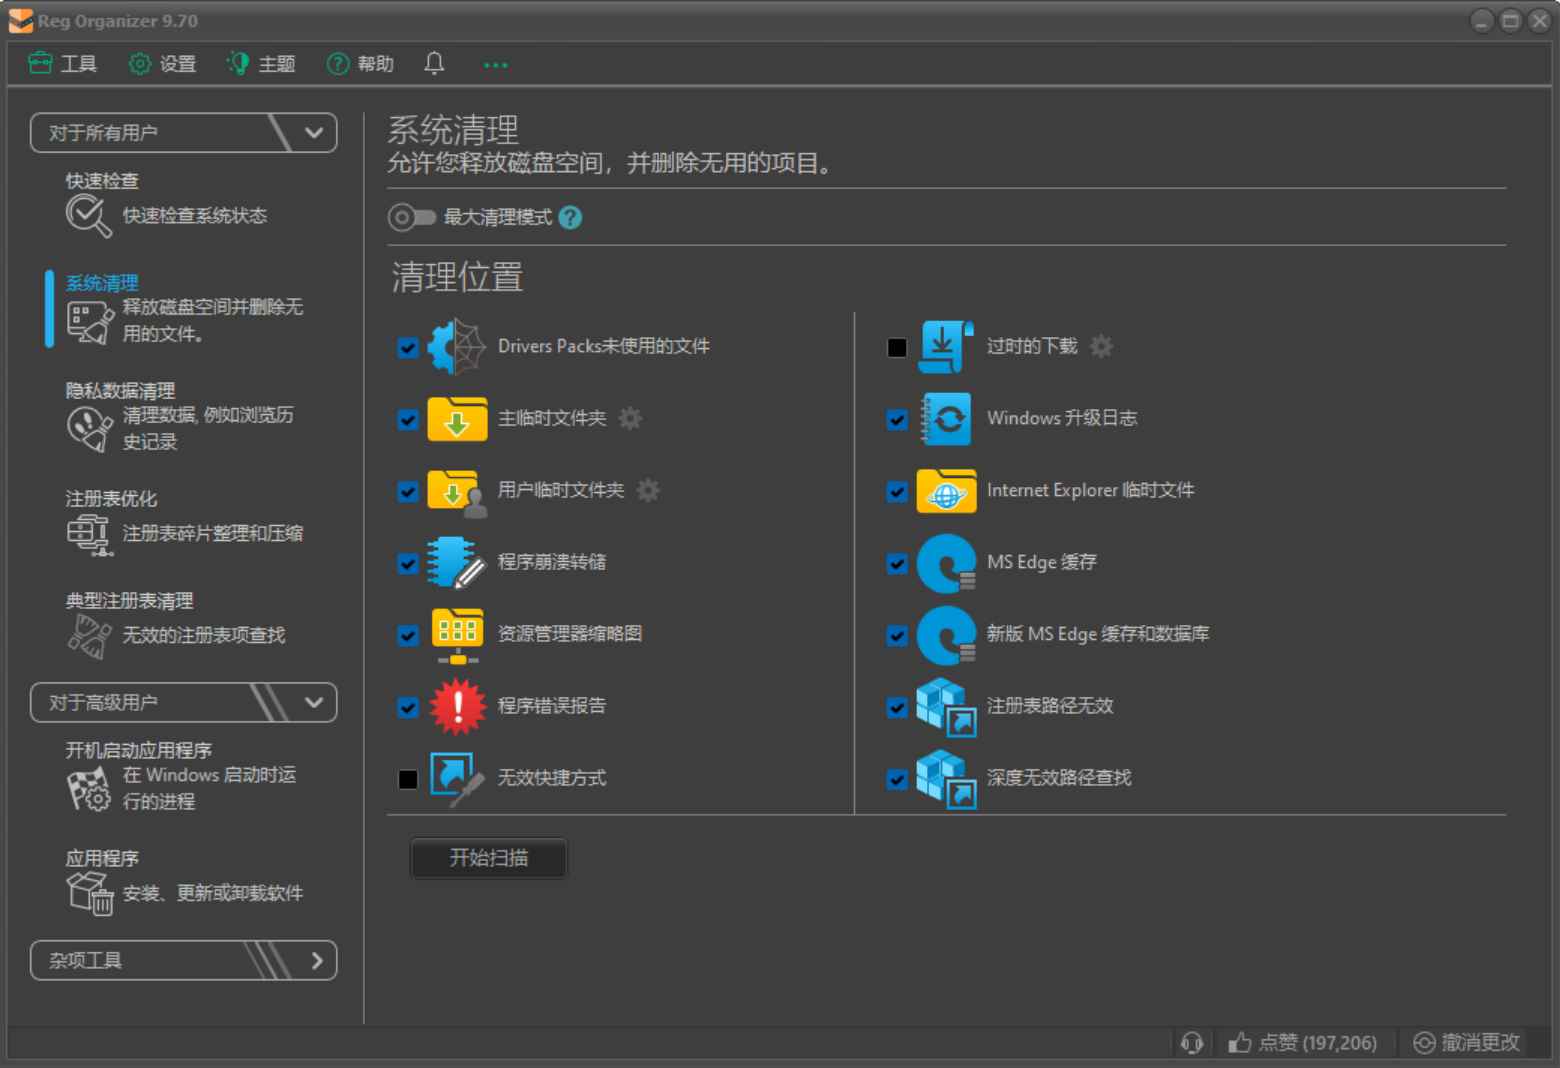Click the gear icon next to 主临时文件夹

pyautogui.click(x=630, y=419)
